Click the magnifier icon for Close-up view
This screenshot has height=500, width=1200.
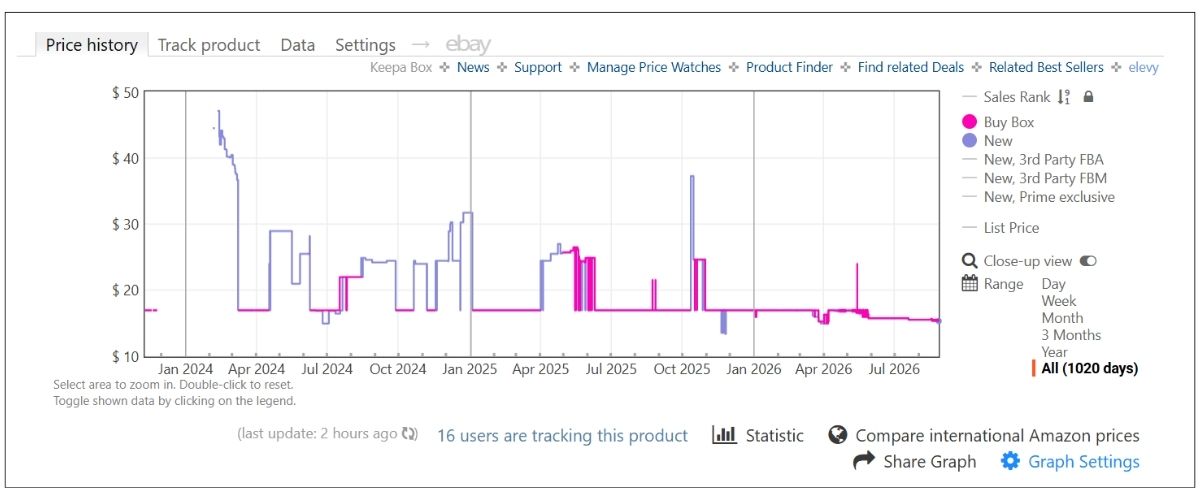coord(969,261)
